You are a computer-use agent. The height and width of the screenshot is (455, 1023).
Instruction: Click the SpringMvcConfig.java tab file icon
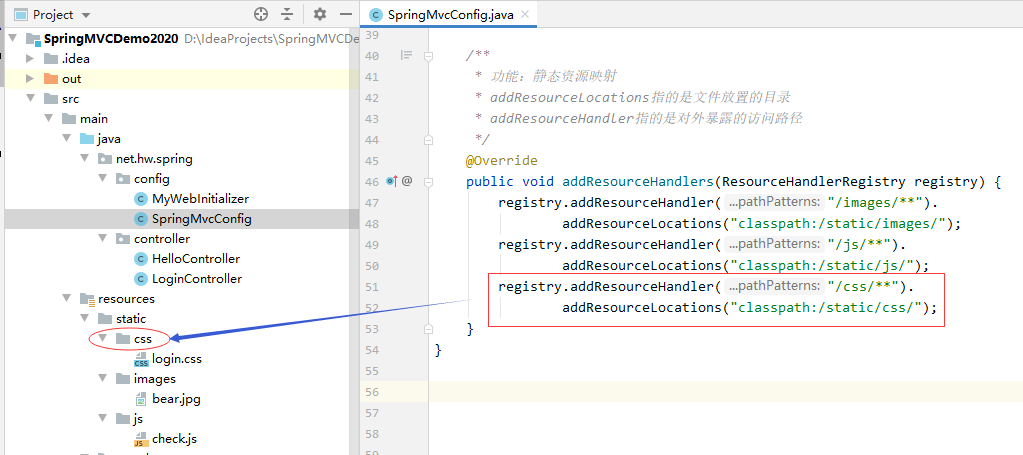click(x=376, y=14)
